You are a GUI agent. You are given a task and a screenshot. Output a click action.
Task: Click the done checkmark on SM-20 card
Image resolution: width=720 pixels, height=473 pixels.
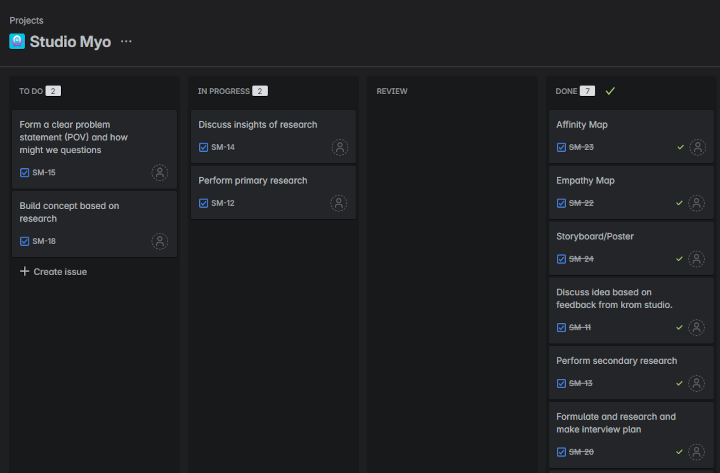[680, 452]
